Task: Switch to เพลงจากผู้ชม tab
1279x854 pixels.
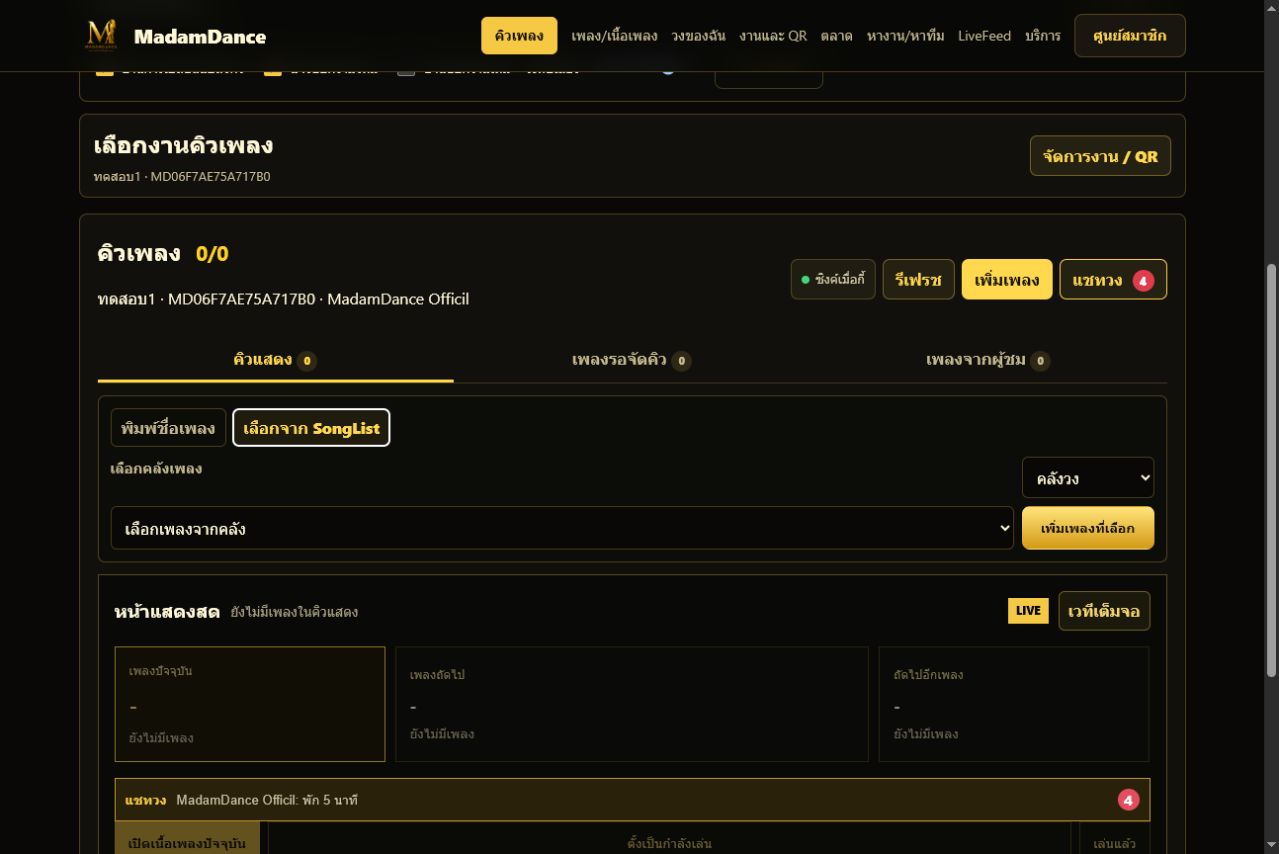Action: [988, 360]
